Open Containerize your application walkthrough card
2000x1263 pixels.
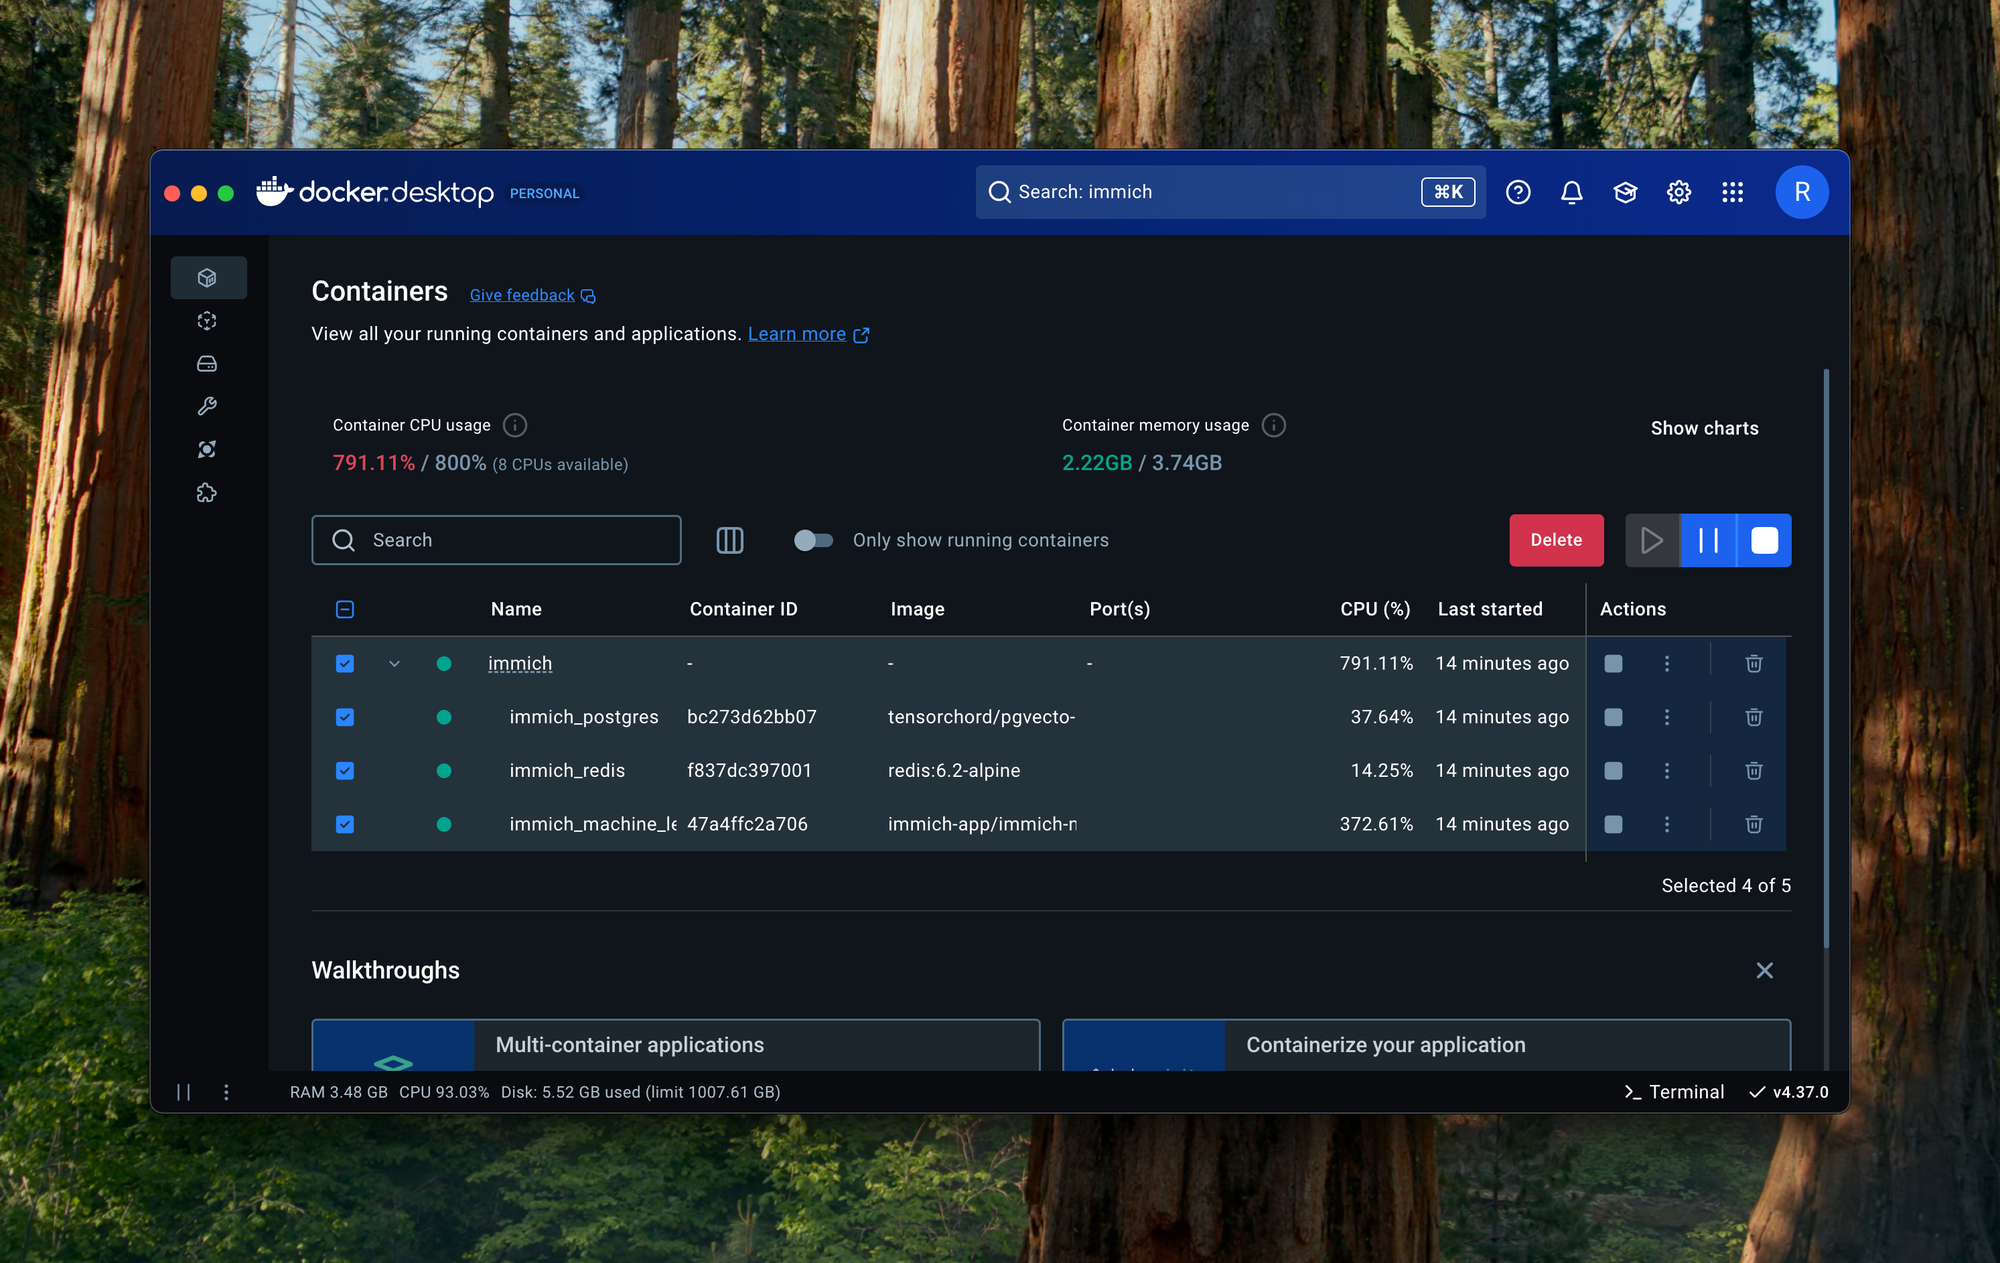pos(1426,1045)
